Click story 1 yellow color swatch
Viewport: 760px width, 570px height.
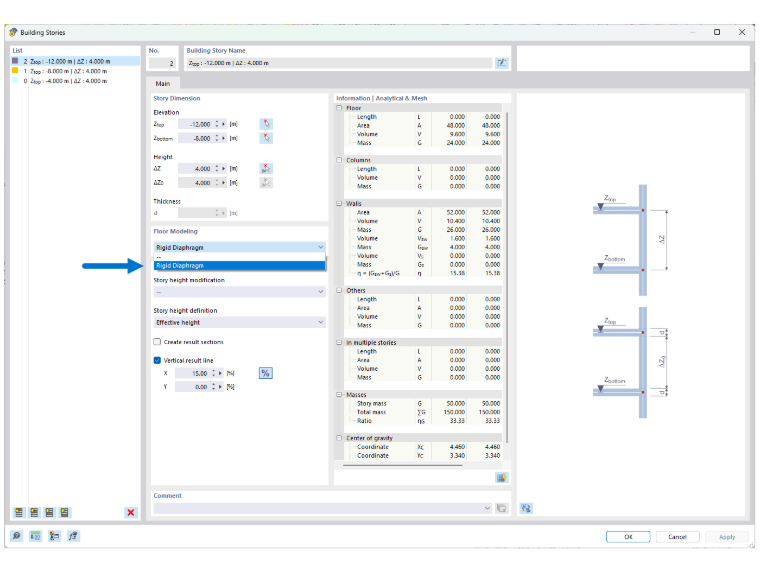pos(15,71)
